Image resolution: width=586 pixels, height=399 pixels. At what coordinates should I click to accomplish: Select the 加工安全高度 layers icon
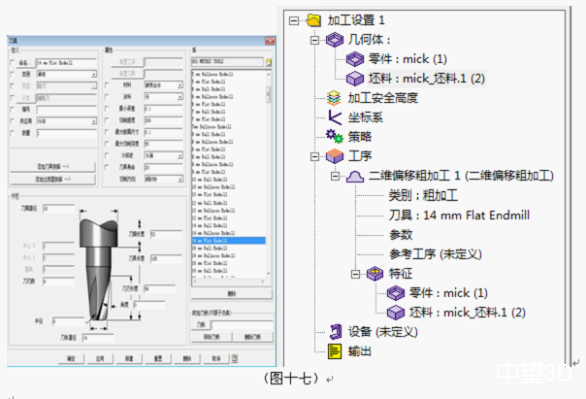[x=334, y=98]
